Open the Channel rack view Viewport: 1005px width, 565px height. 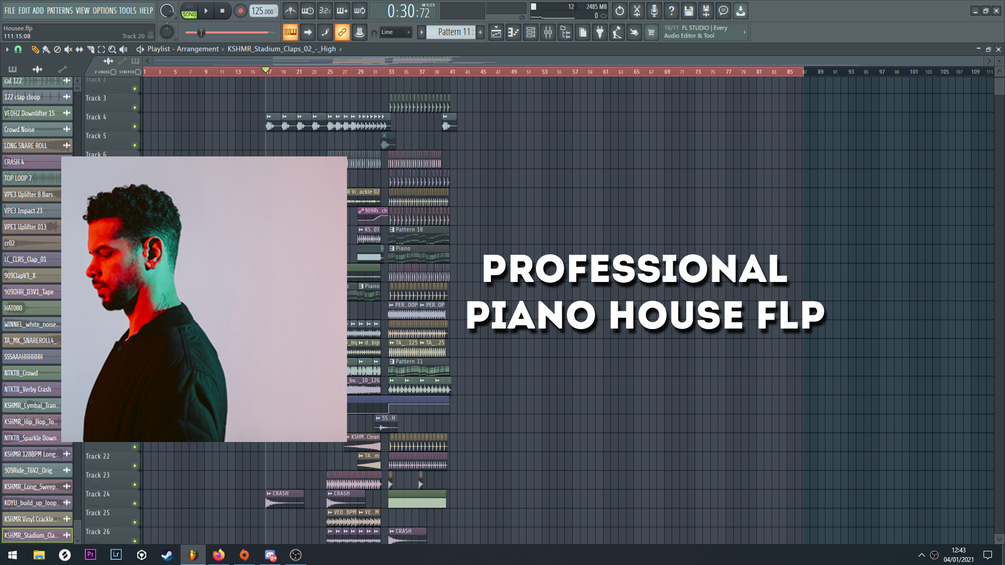(x=531, y=32)
